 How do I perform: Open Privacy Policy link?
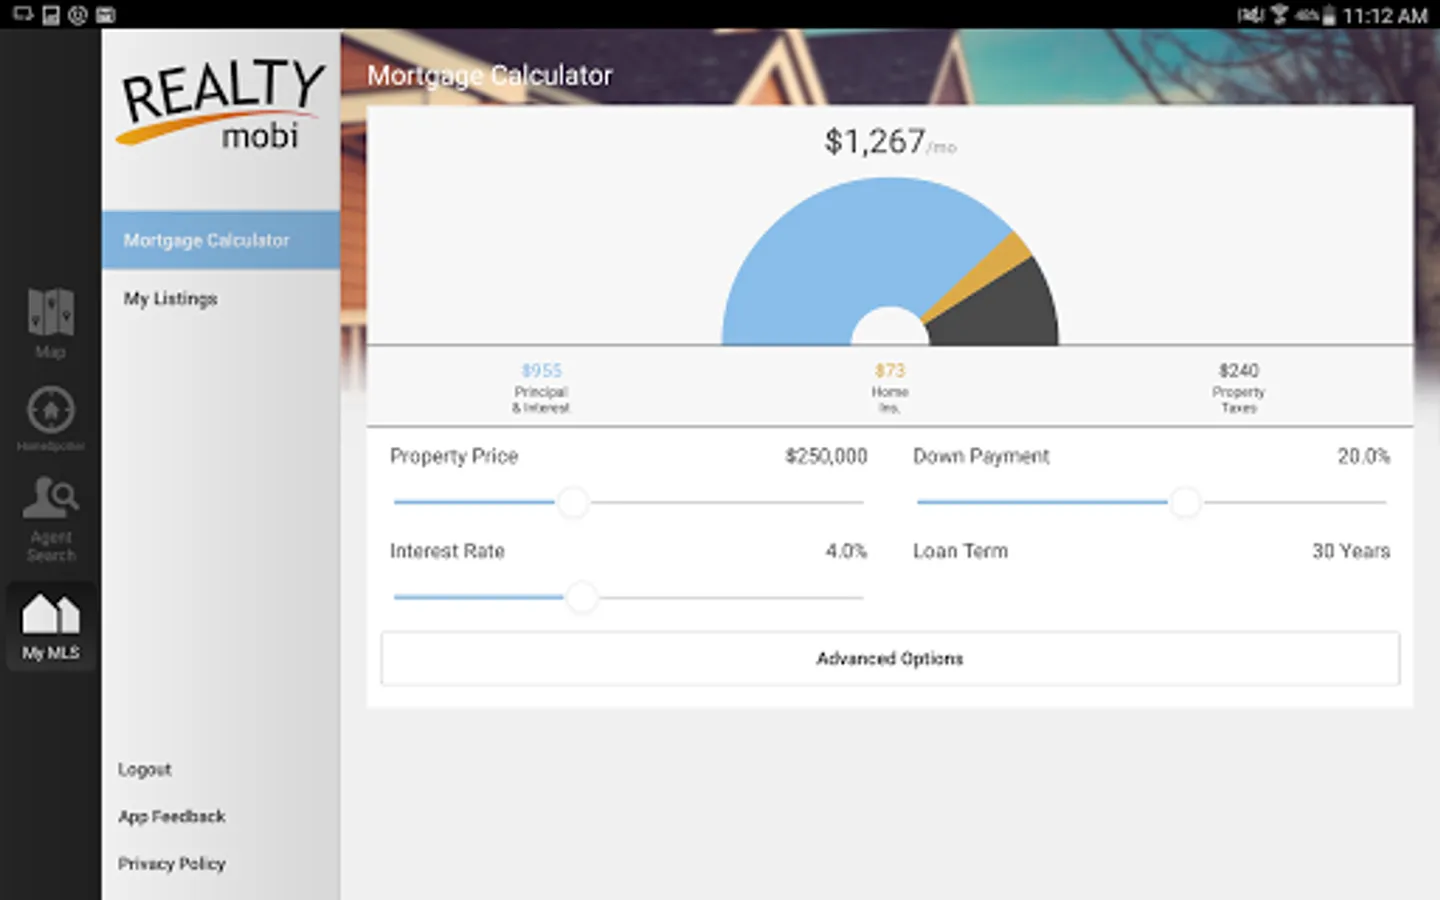(171, 863)
